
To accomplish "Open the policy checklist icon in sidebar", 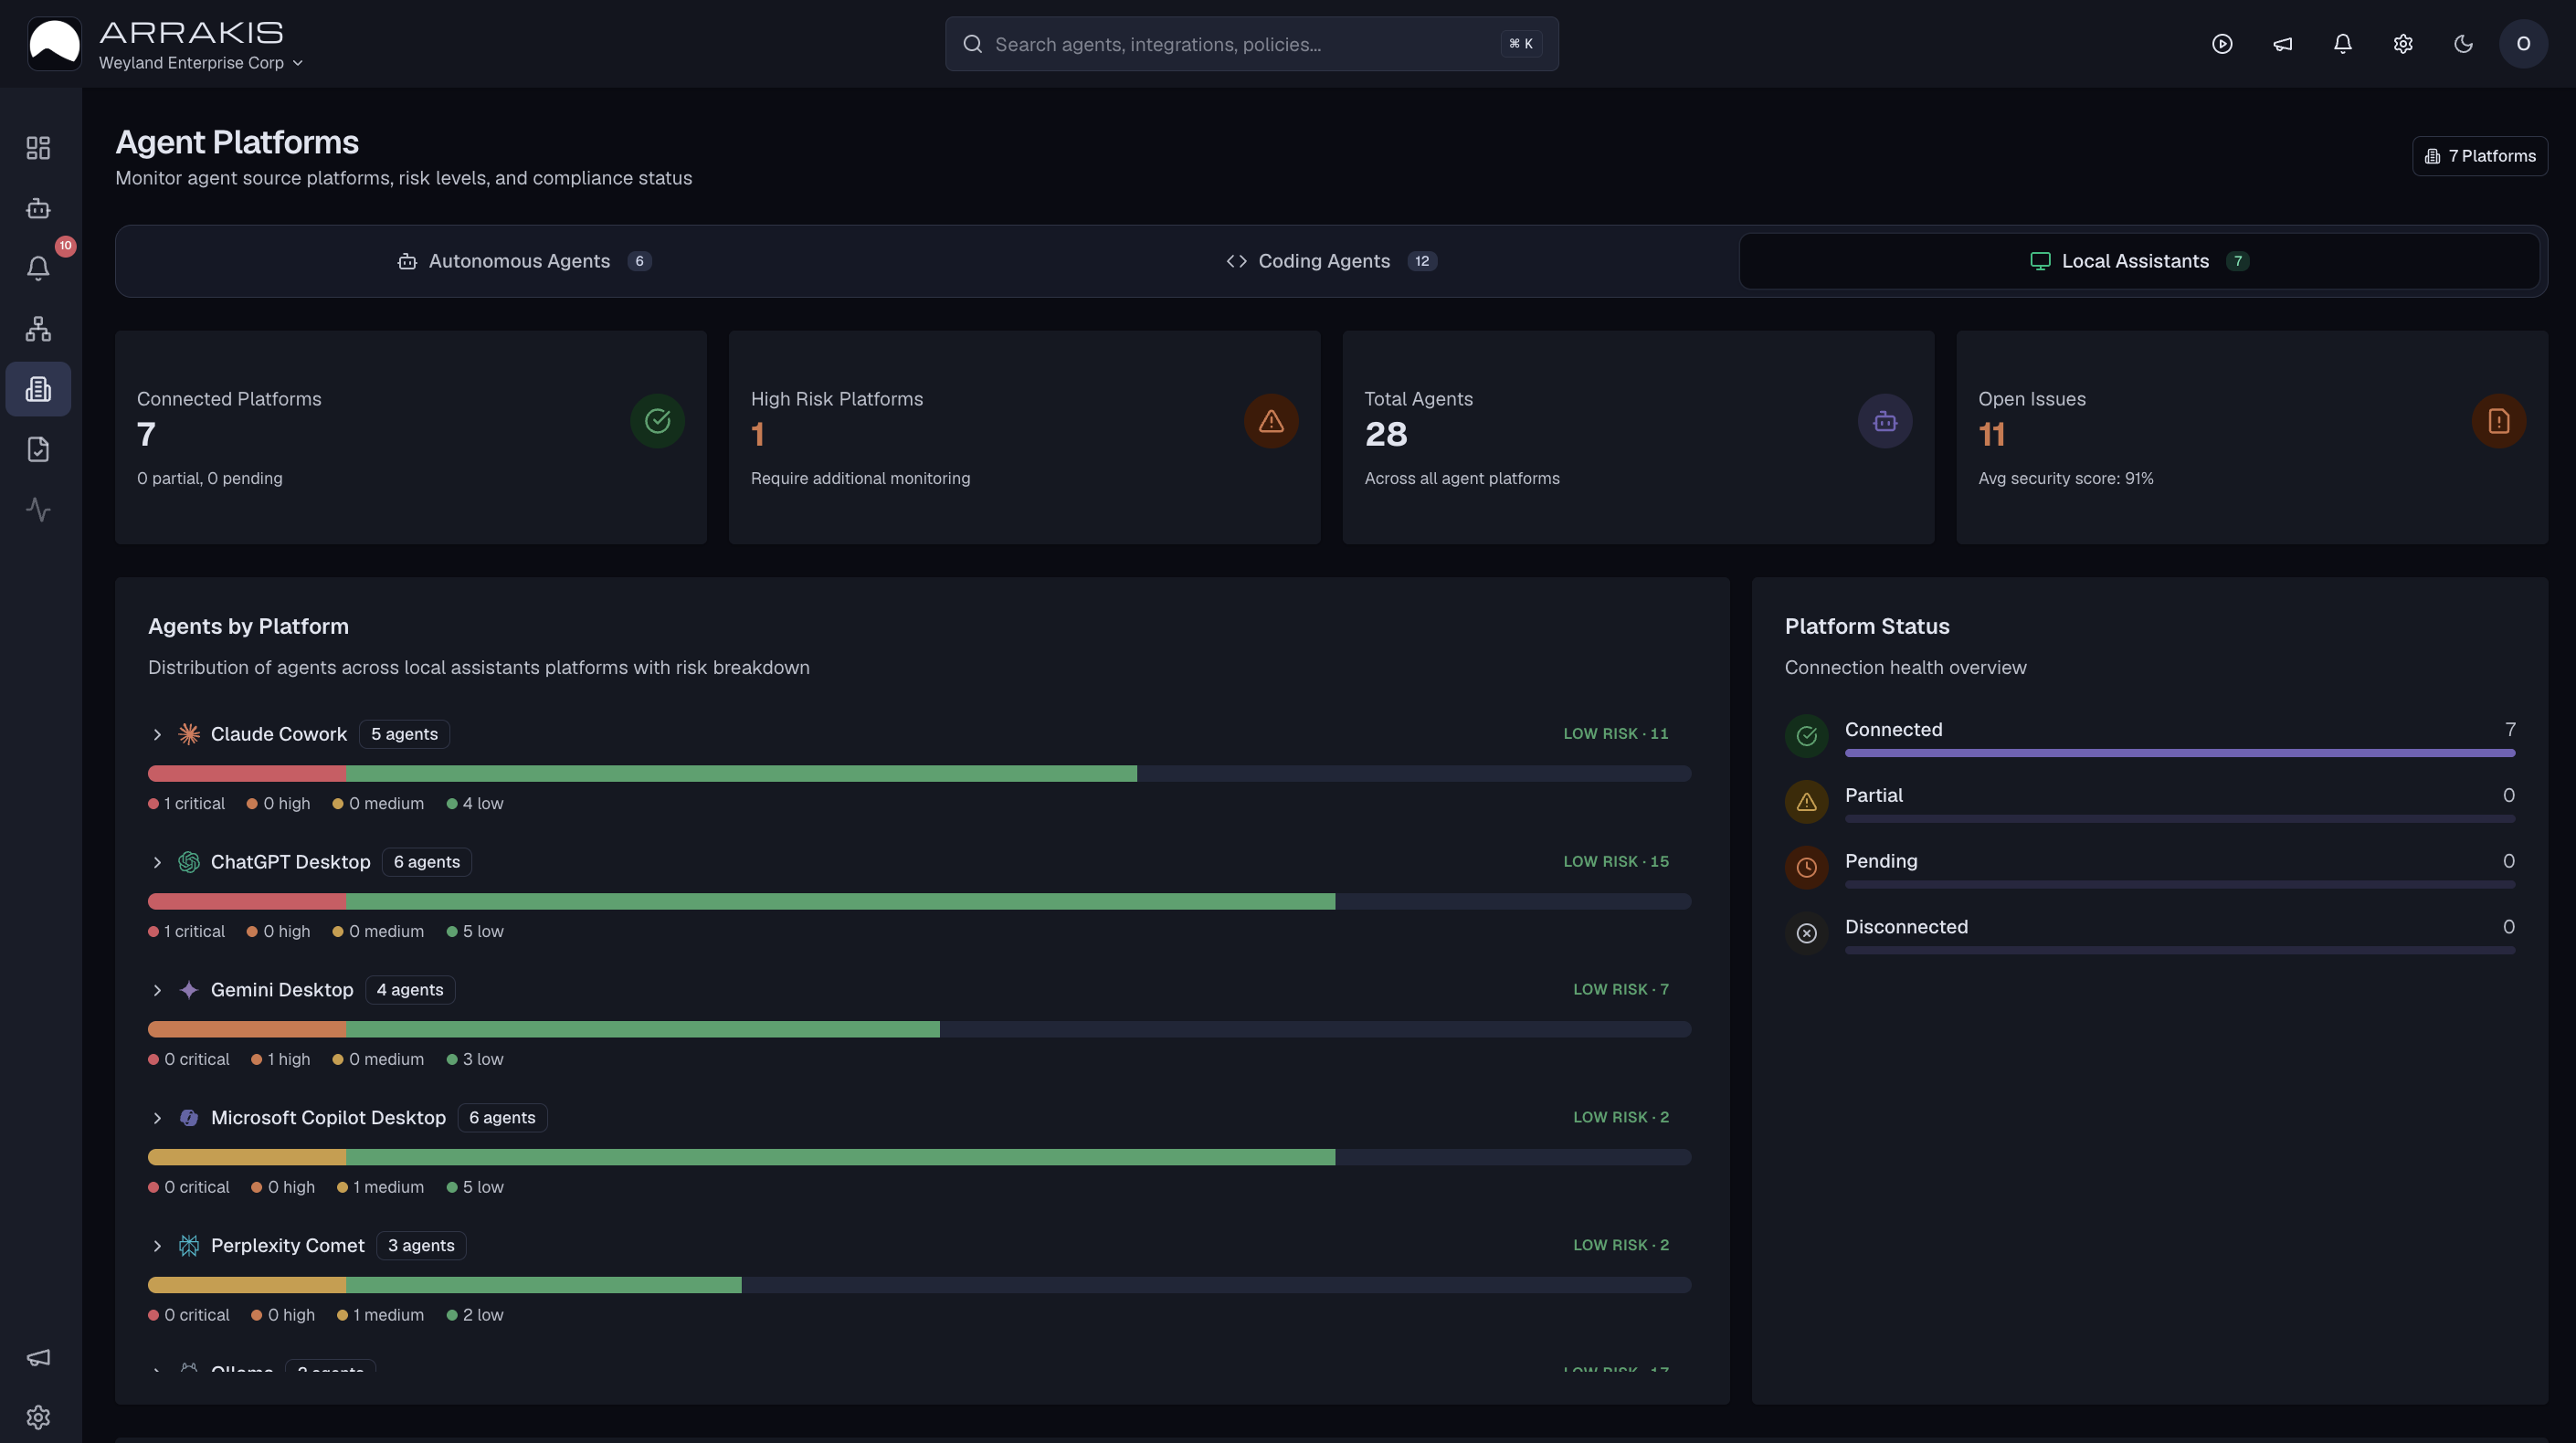I will coord(38,449).
